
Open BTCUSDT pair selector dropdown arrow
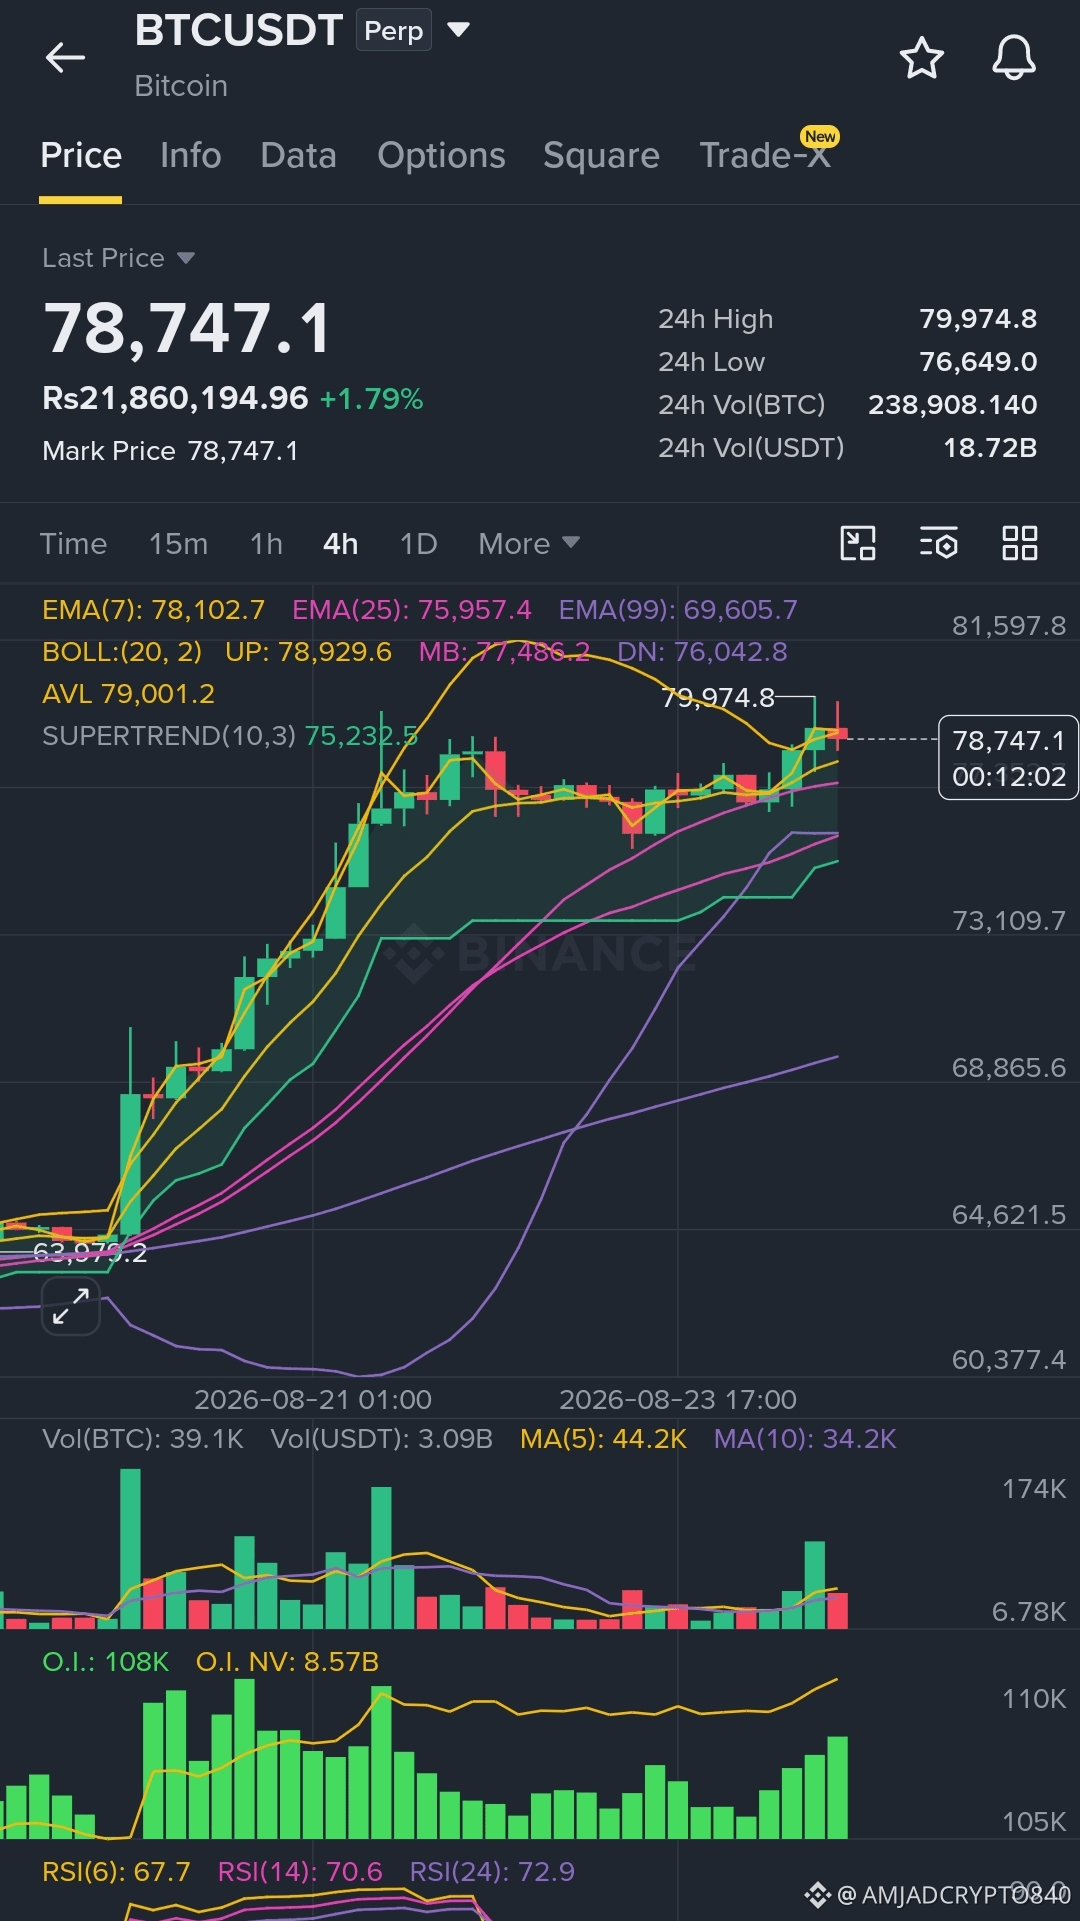click(x=459, y=30)
